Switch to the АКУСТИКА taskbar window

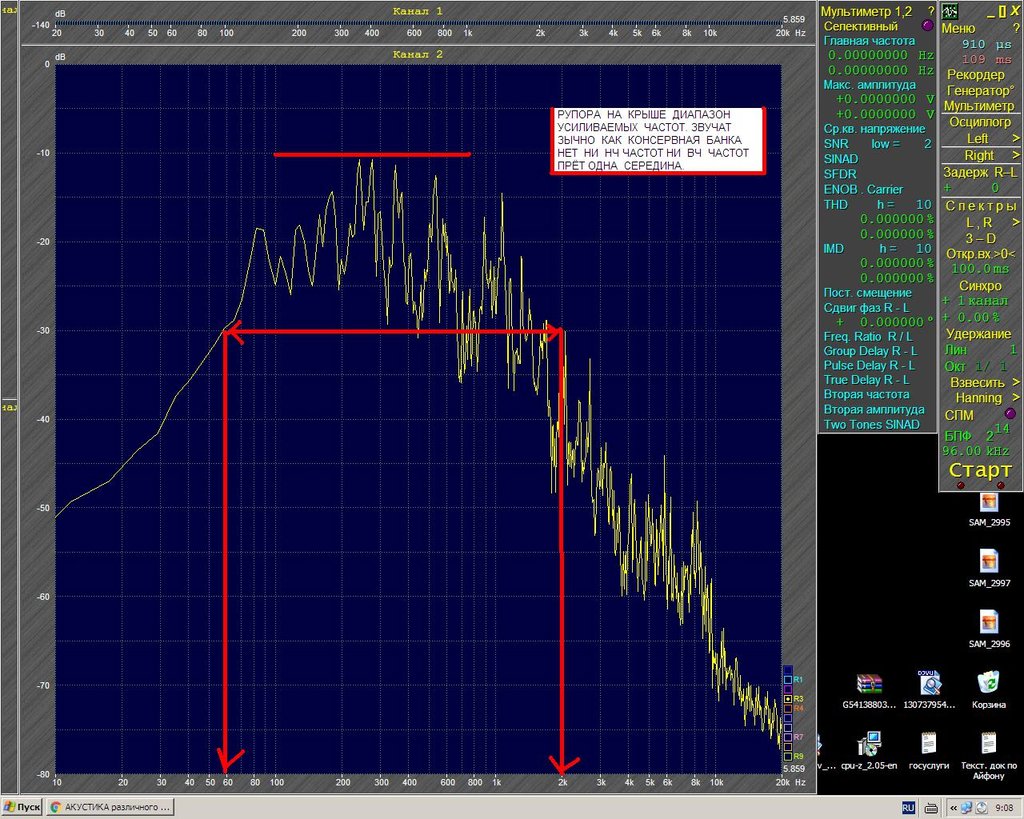tap(110, 807)
